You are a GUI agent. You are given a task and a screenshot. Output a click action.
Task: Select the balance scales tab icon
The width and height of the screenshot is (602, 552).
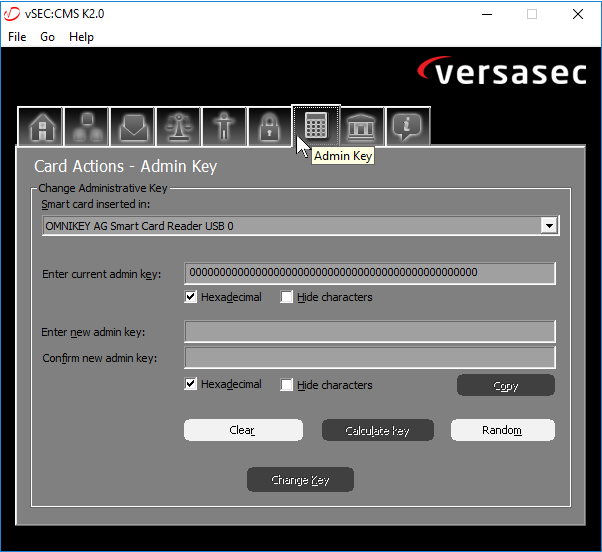tap(179, 126)
